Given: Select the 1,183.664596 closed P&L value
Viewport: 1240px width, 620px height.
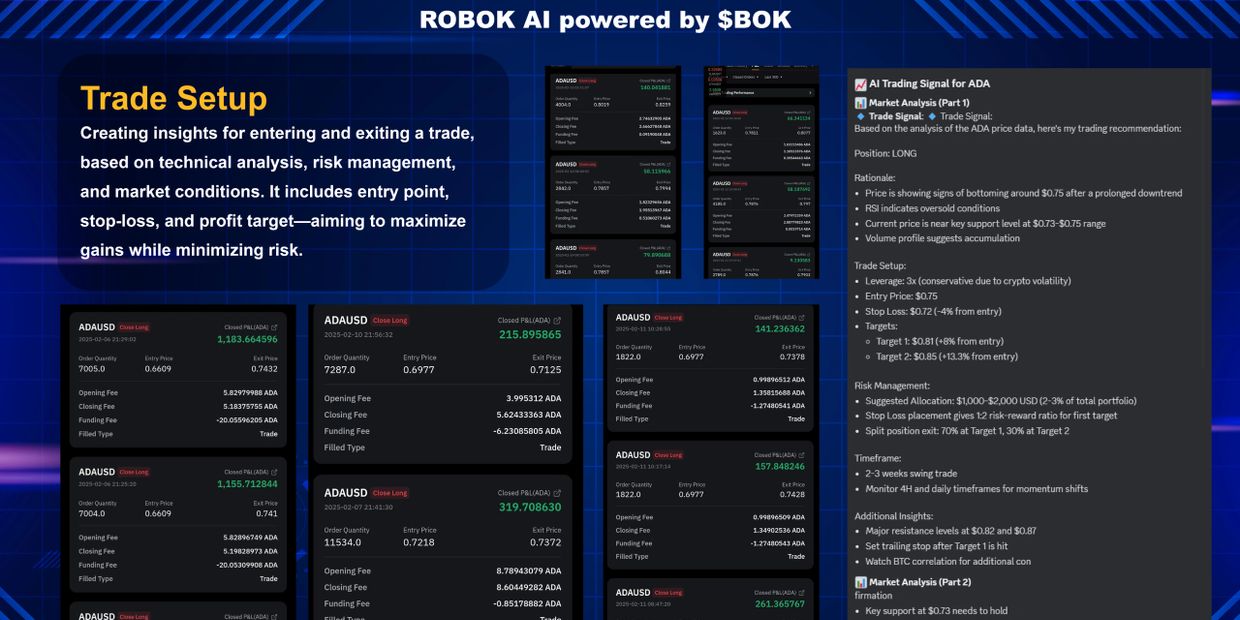Looking at the screenshot, I should click(247, 339).
